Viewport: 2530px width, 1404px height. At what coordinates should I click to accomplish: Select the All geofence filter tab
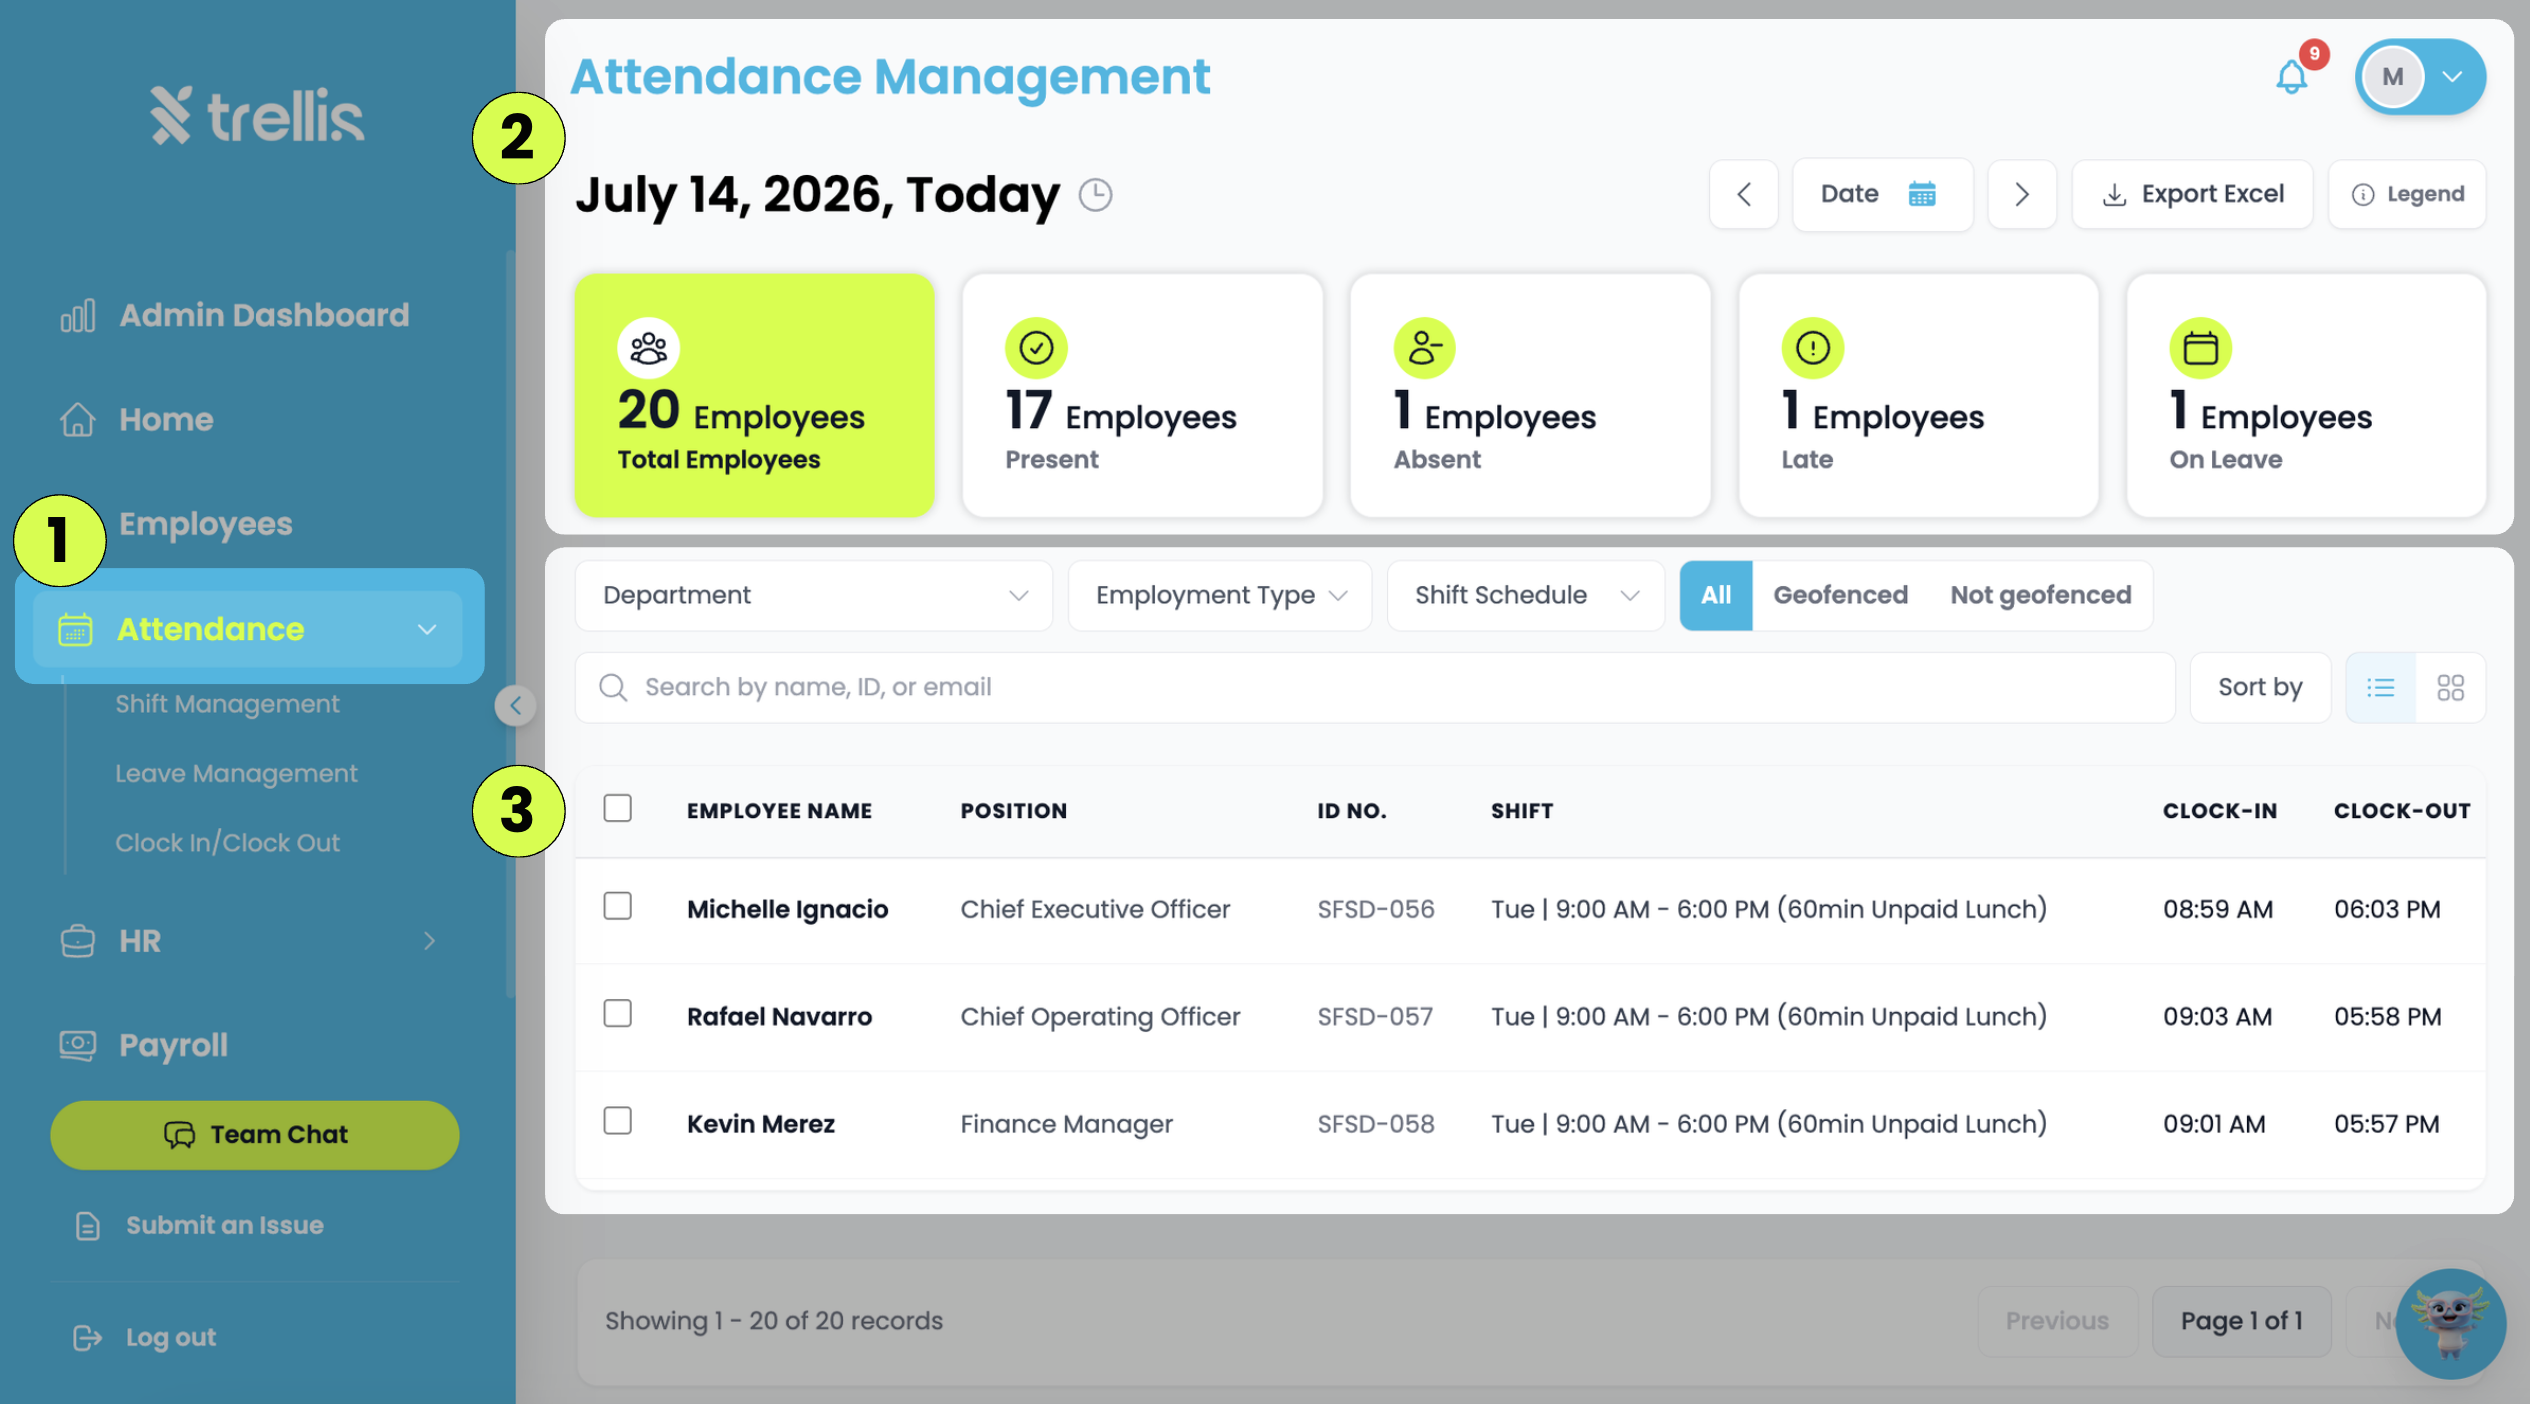point(1715,595)
